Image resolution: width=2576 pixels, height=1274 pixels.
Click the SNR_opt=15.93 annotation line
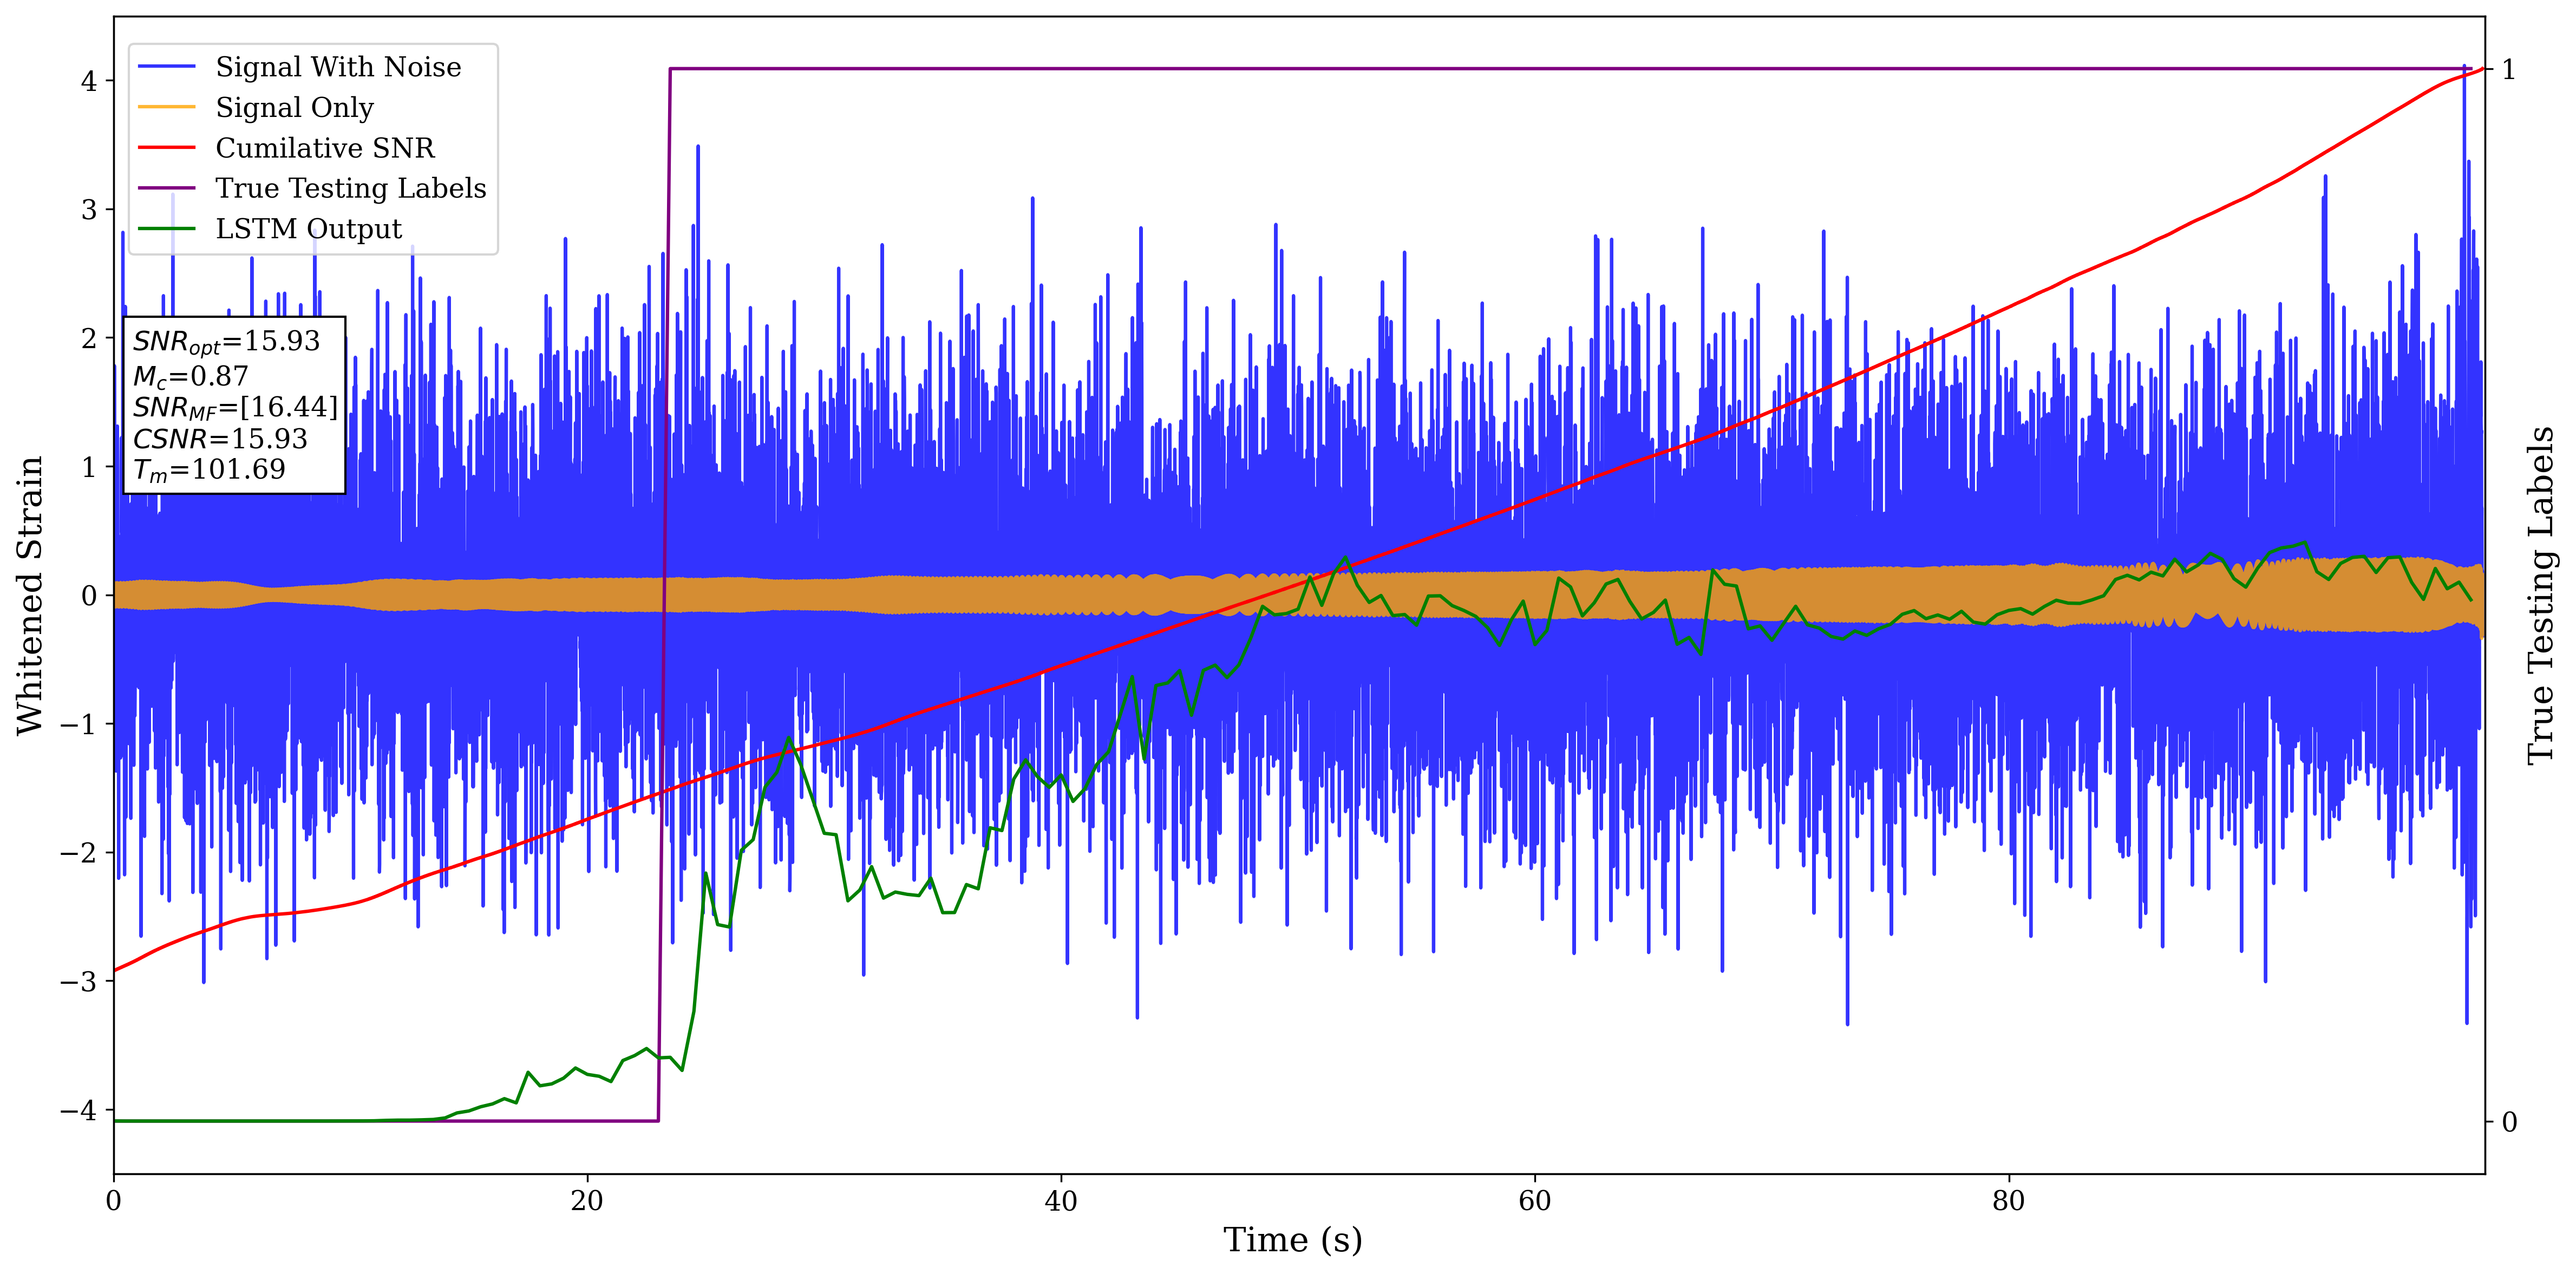coord(226,342)
